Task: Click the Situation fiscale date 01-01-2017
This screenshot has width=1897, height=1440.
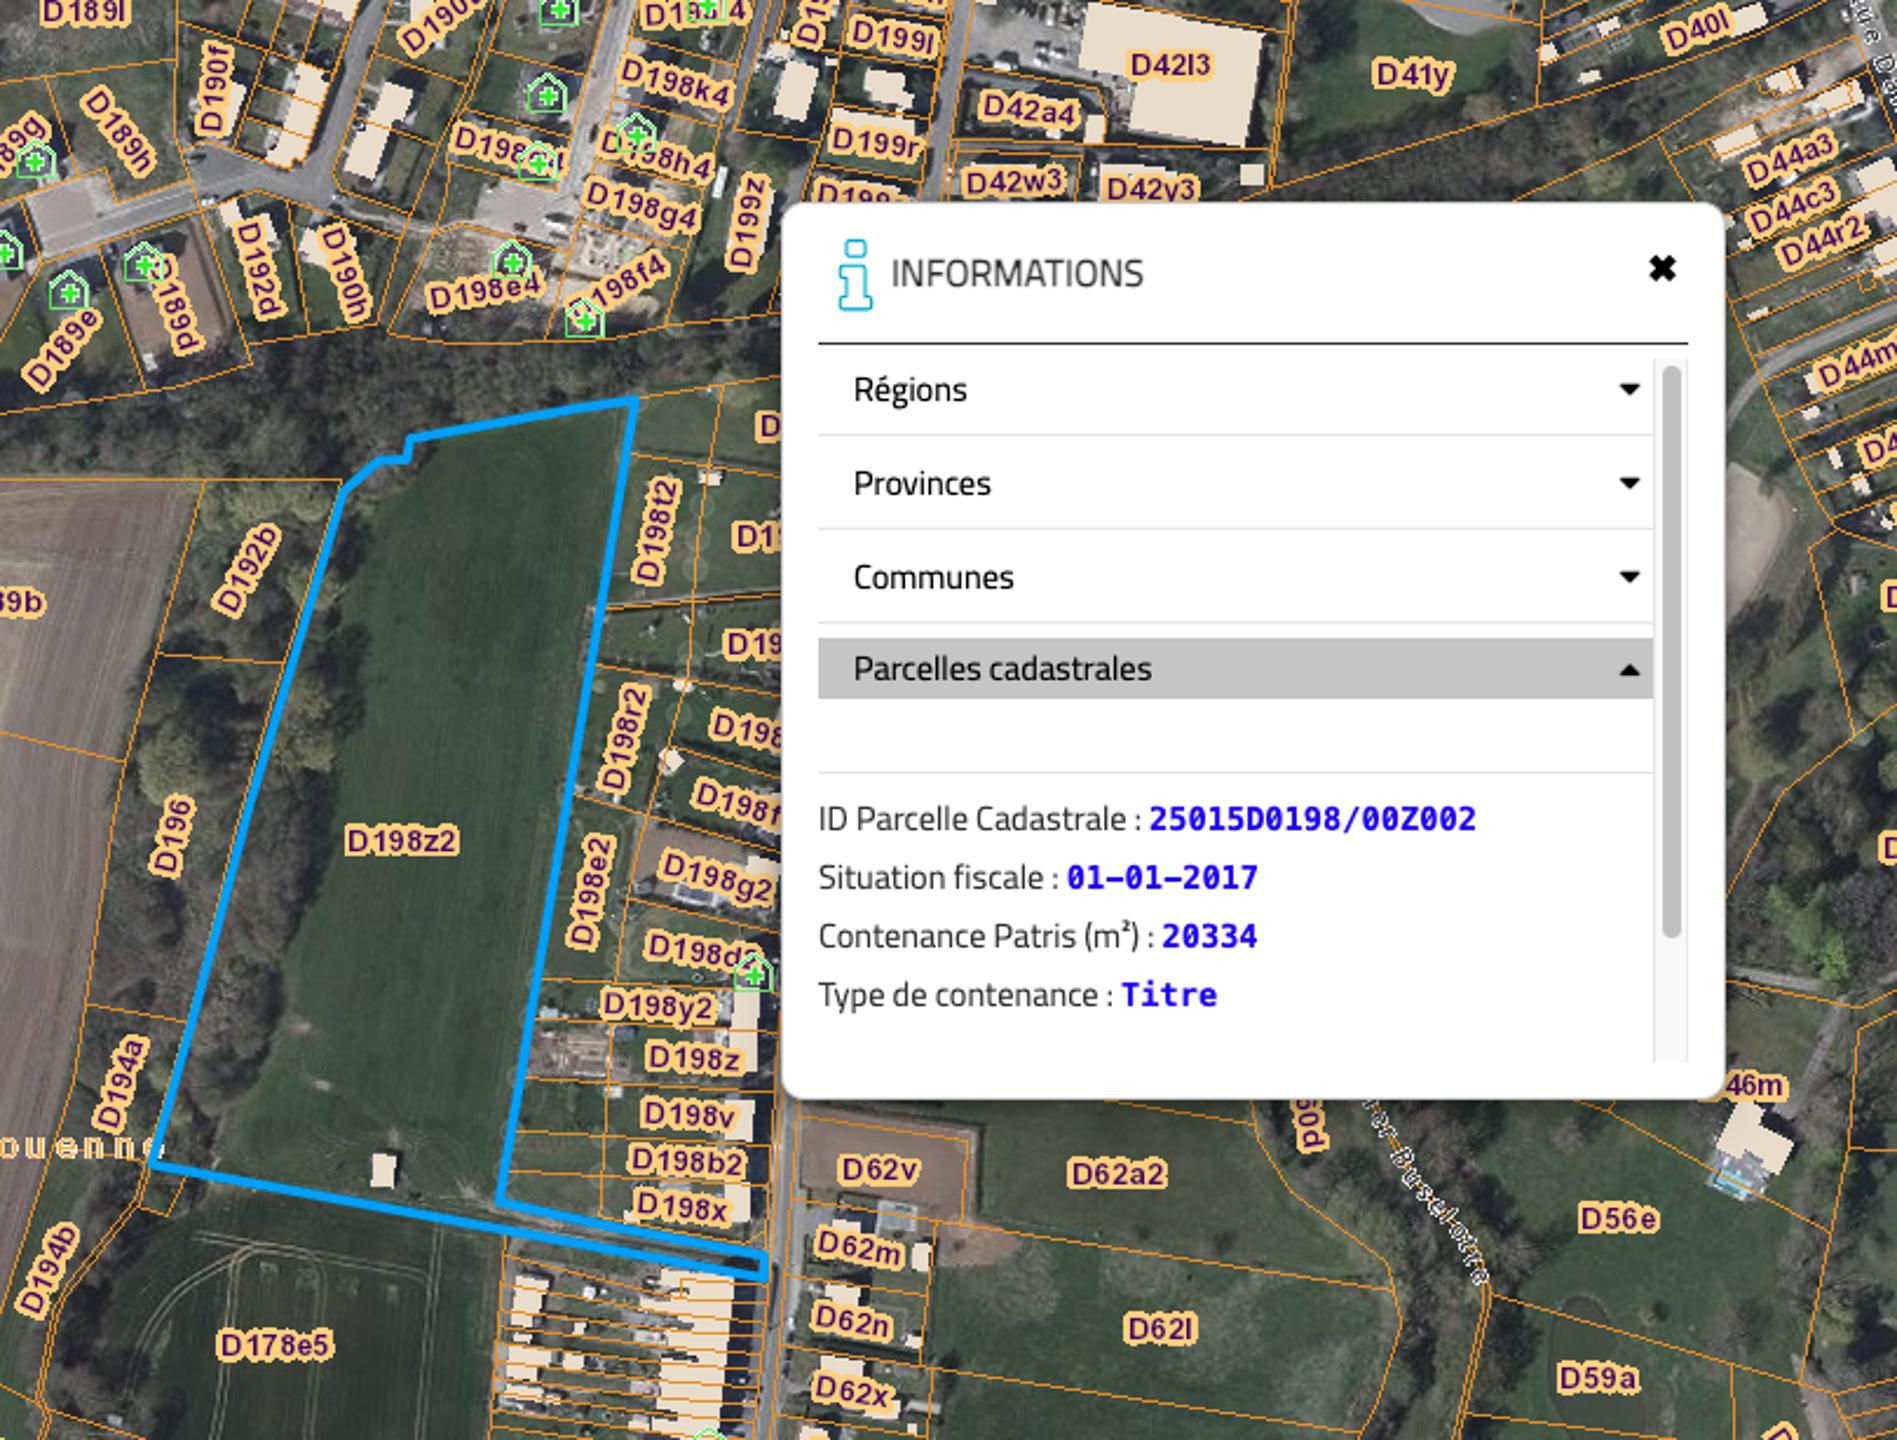Action: 1161,878
